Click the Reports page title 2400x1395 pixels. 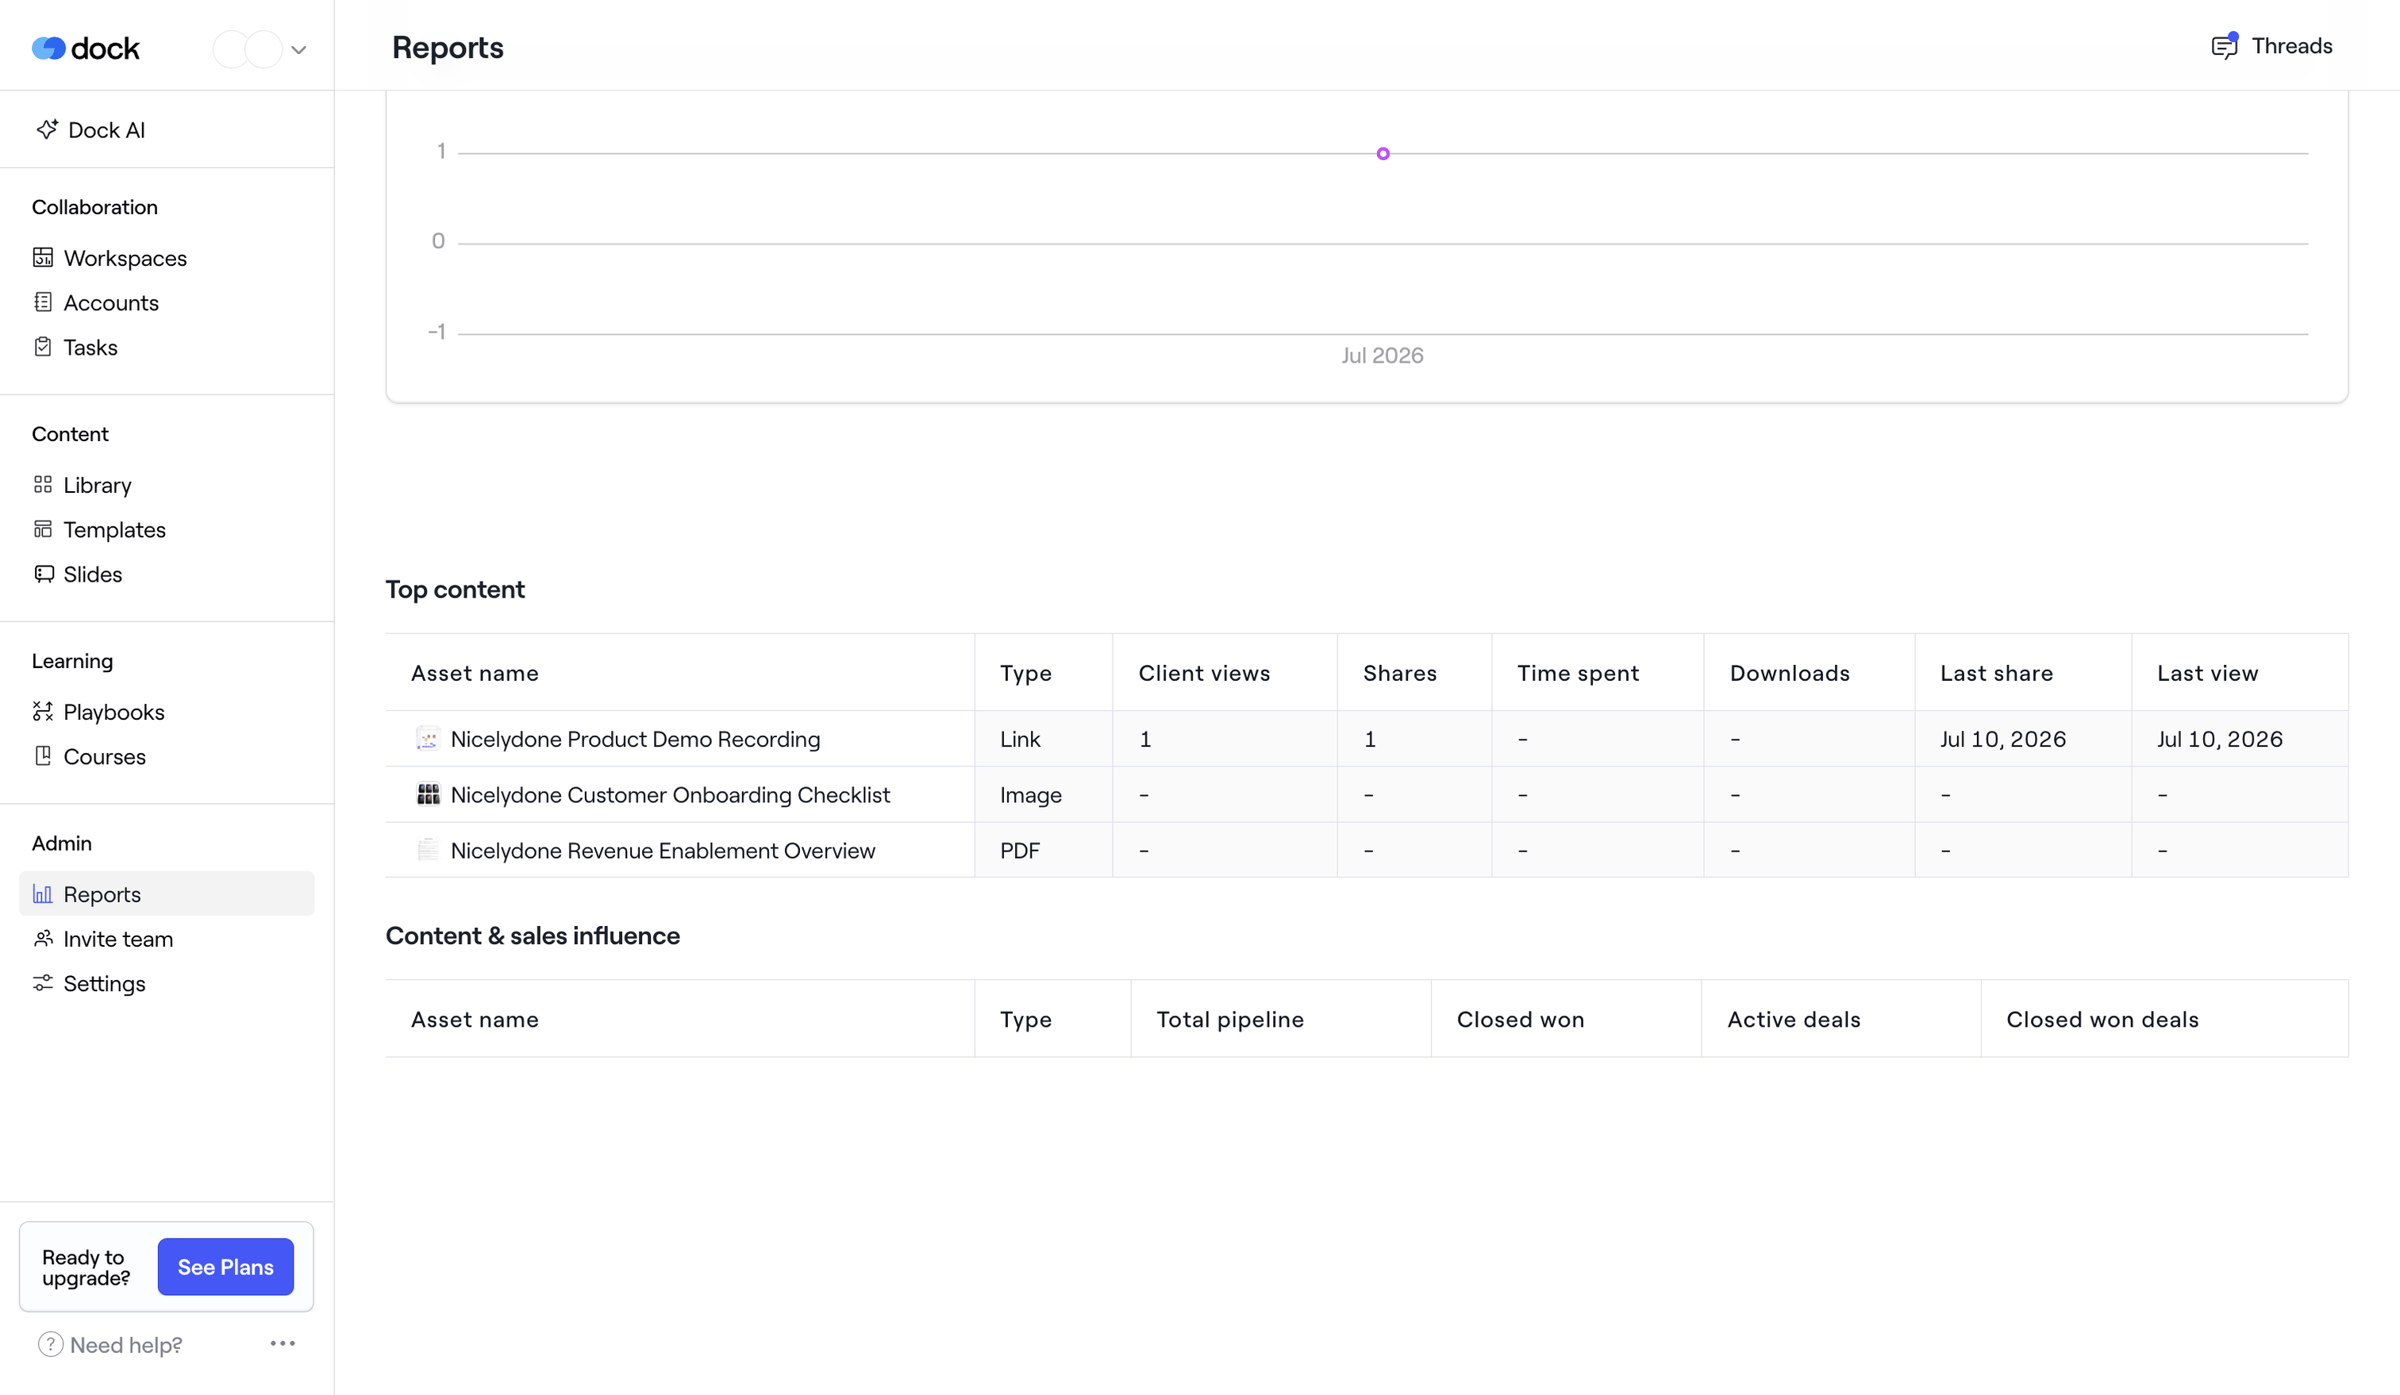447,47
